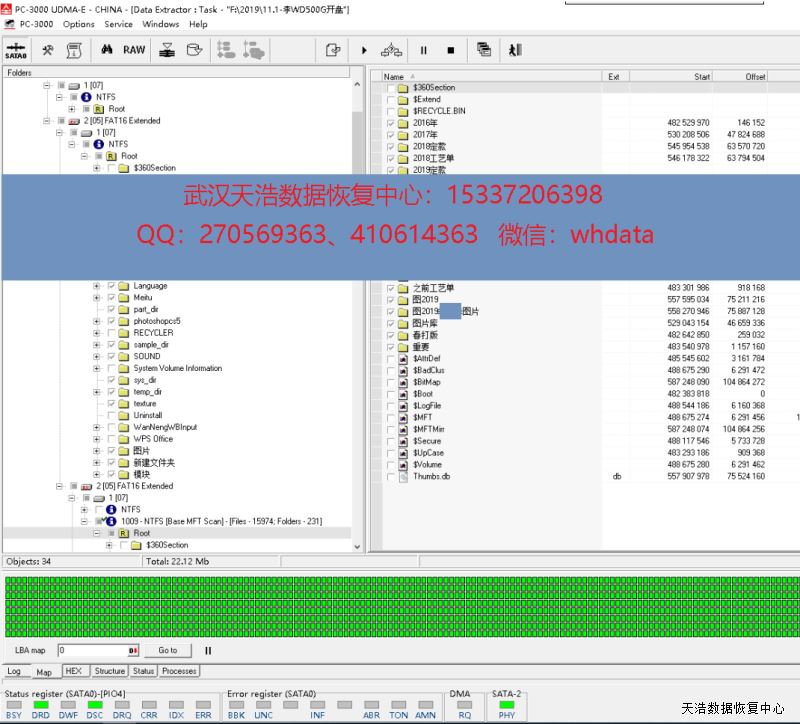Open the RAW recovery toolbar button
This screenshot has width=800, height=724.
coord(134,49)
